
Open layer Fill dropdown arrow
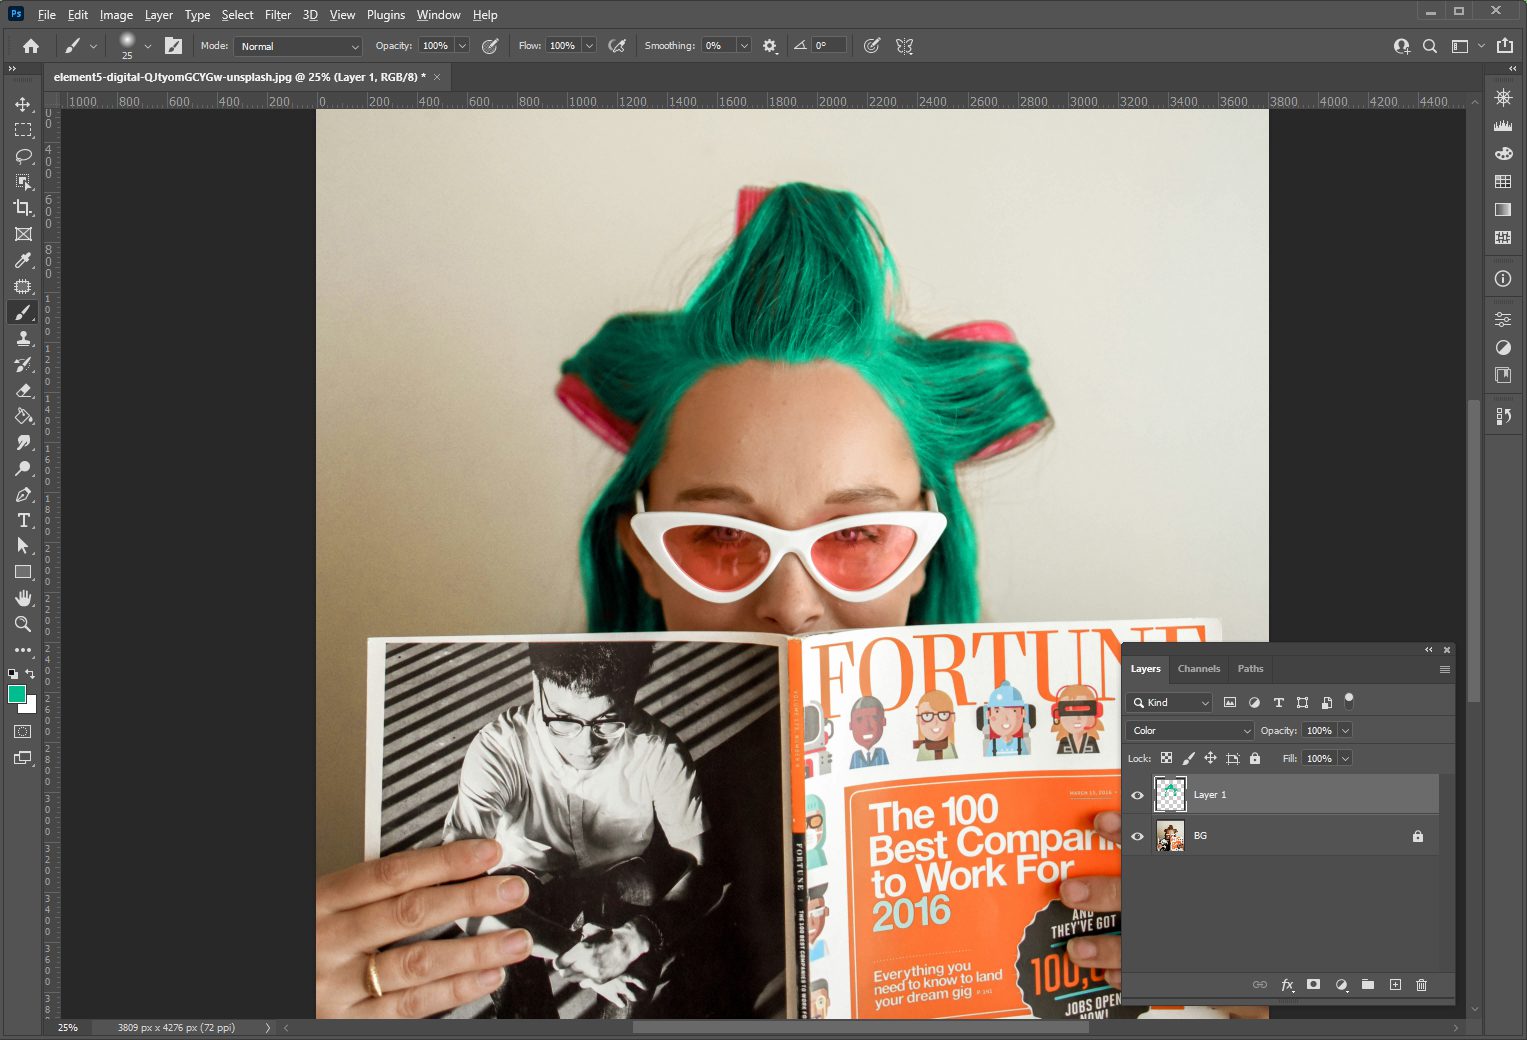point(1345,759)
